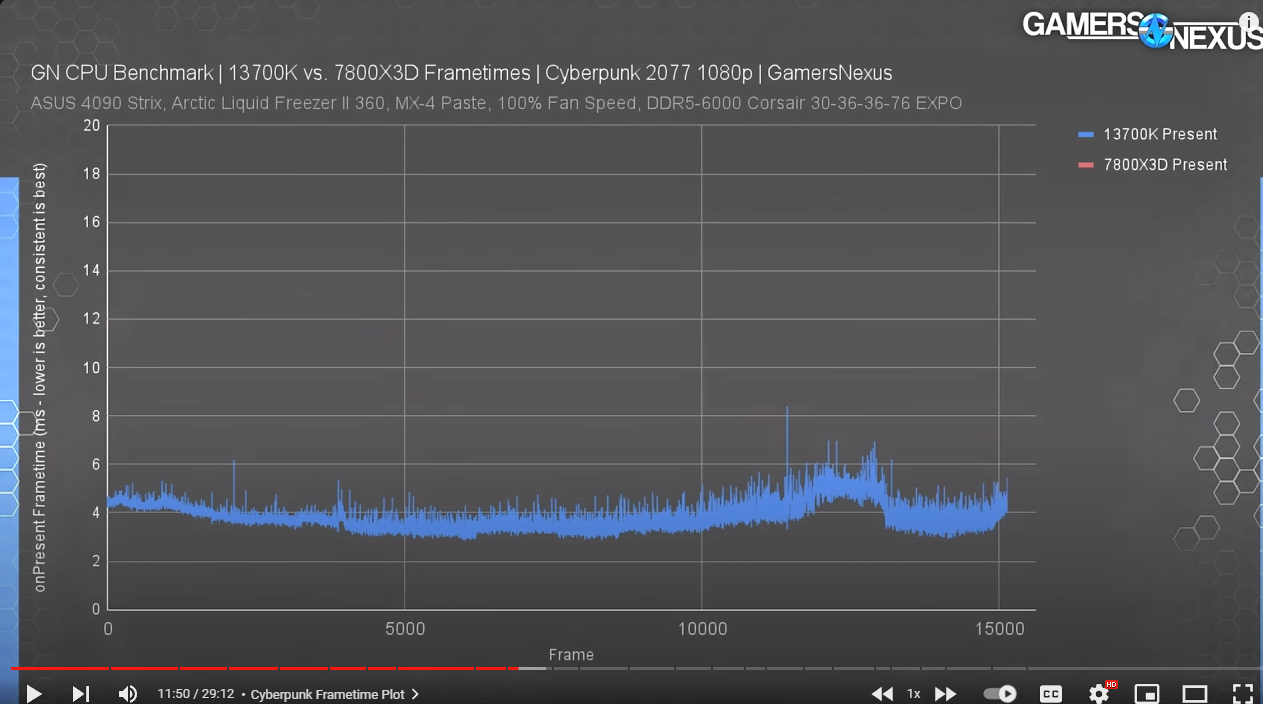
Task: Click the 11:50 / 29:12 time display
Action: pyautogui.click(x=196, y=694)
